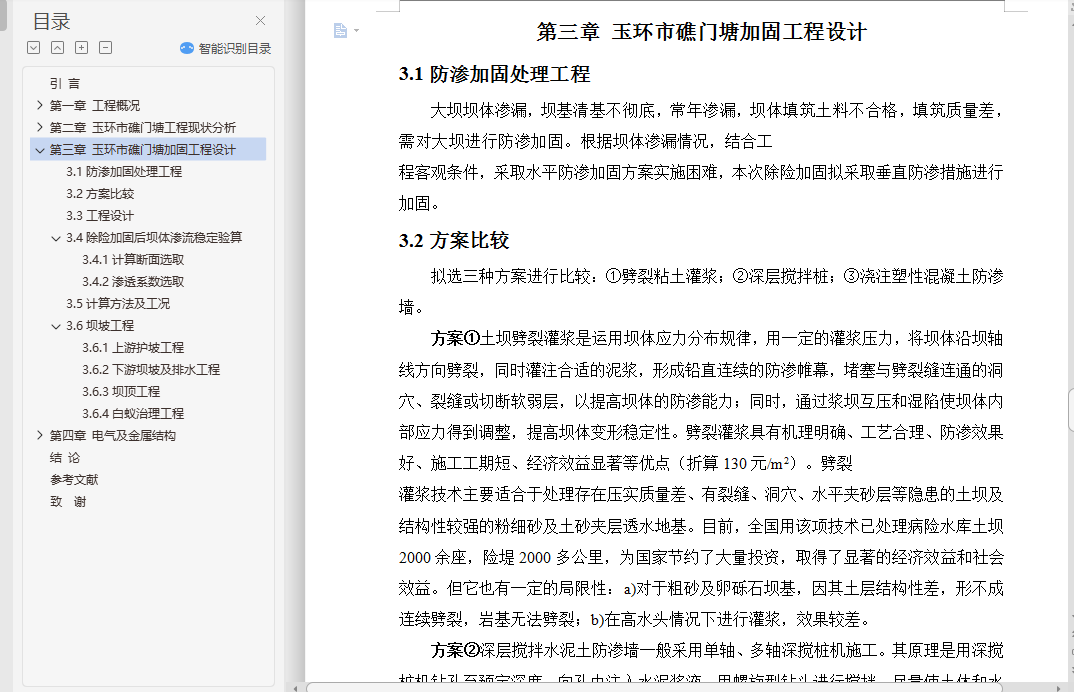
Task: Click 智能识别目录 button text
Action: [235, 48]
